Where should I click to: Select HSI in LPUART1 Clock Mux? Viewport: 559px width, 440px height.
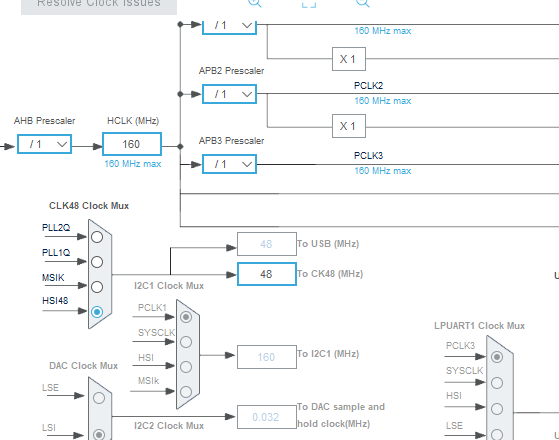(497, 409)
